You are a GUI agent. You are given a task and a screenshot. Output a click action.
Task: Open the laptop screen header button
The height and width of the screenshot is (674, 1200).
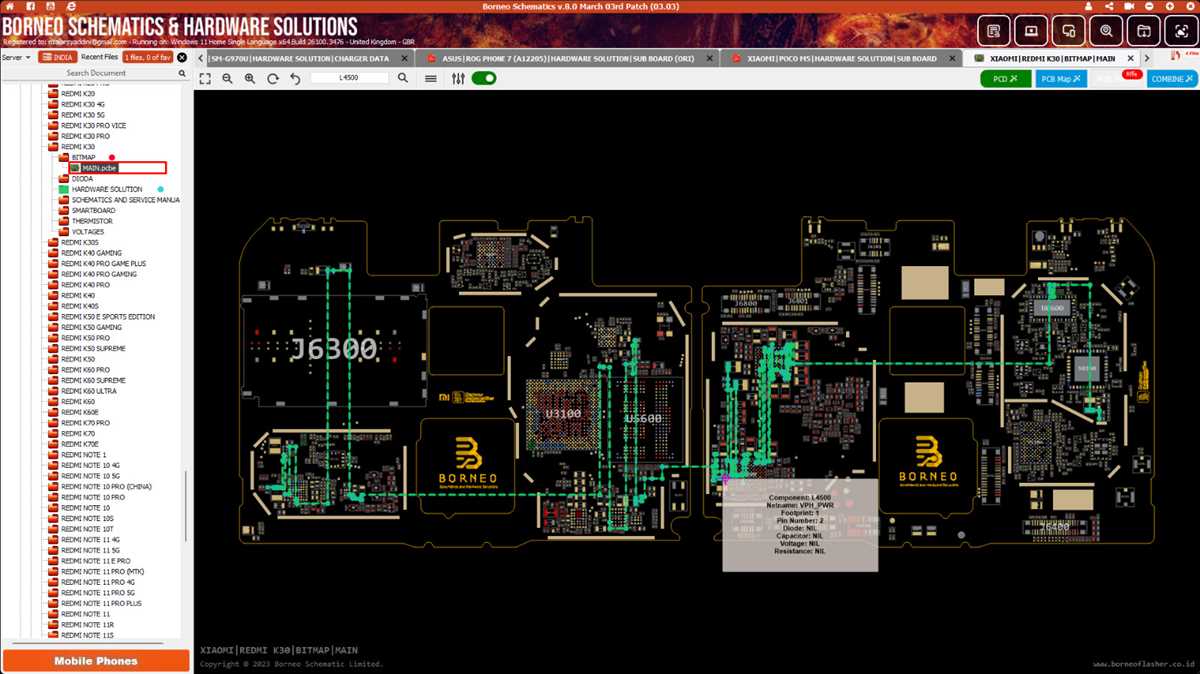[1032, 31]
